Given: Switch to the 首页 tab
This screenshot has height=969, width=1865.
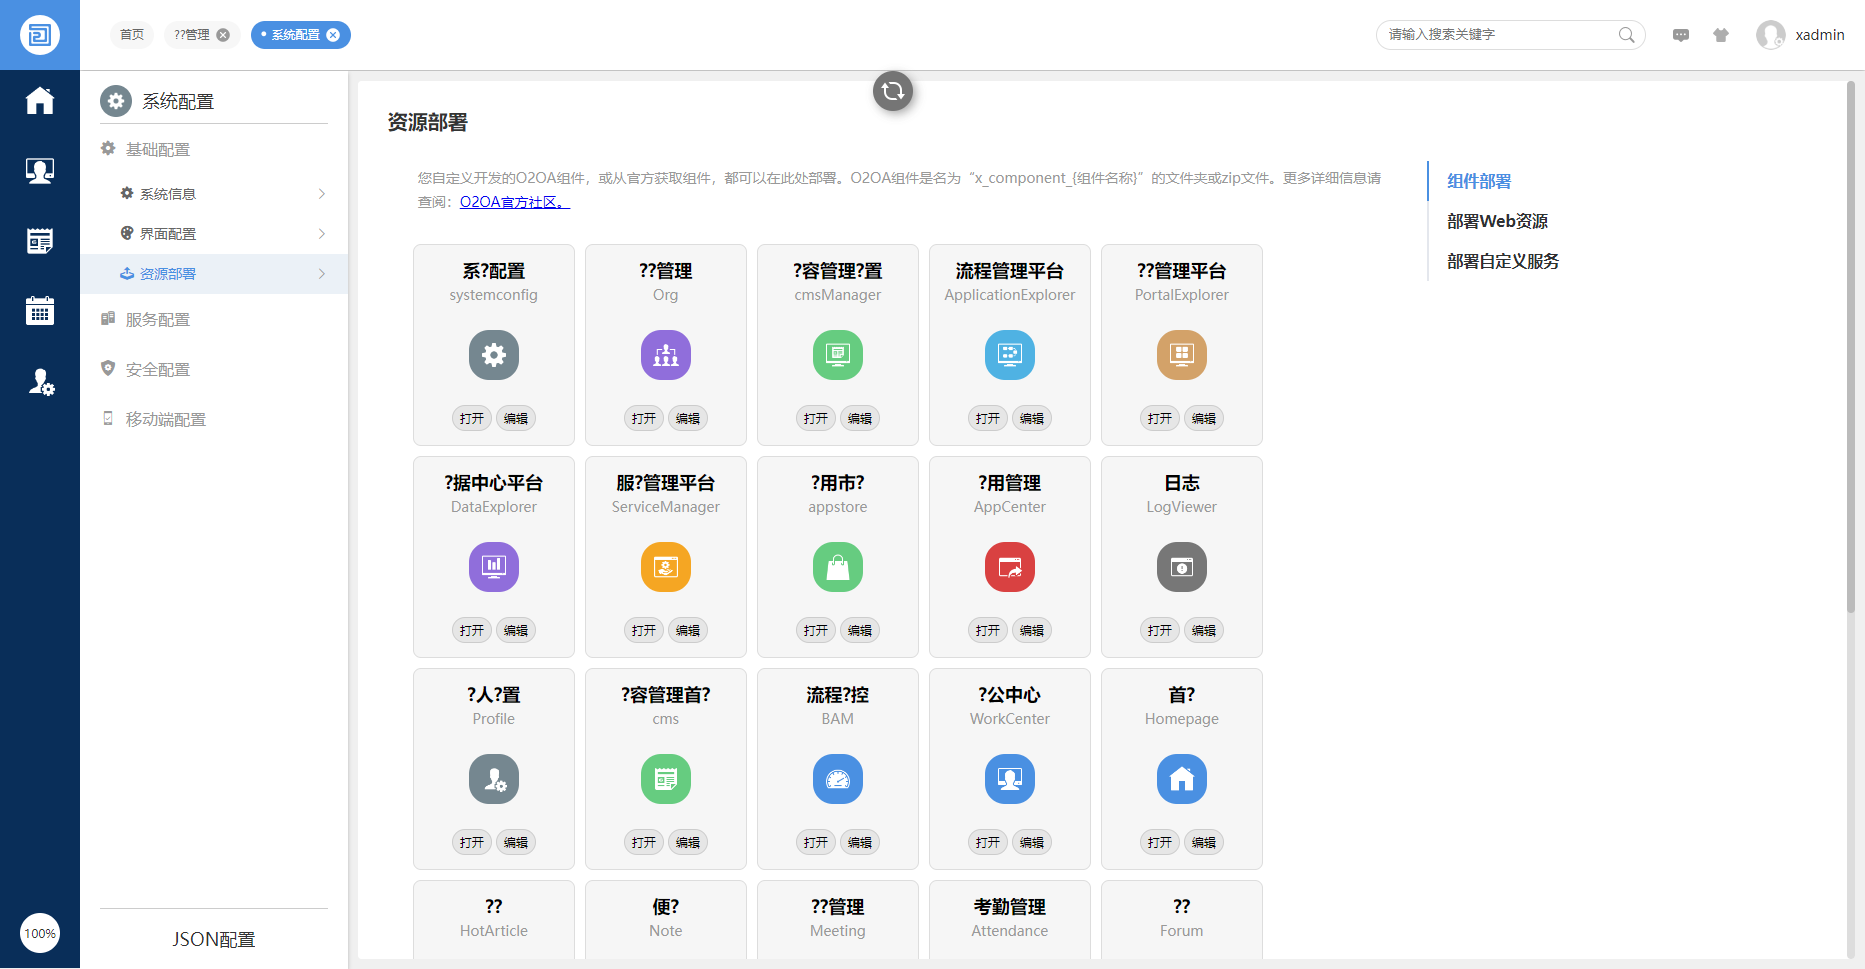Looking at the screenshot, I should point(132,35).
